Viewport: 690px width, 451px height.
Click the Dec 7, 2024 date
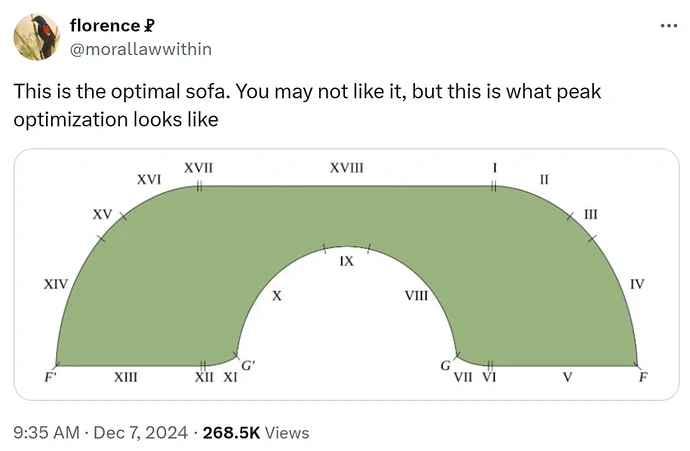coord(140,433)
